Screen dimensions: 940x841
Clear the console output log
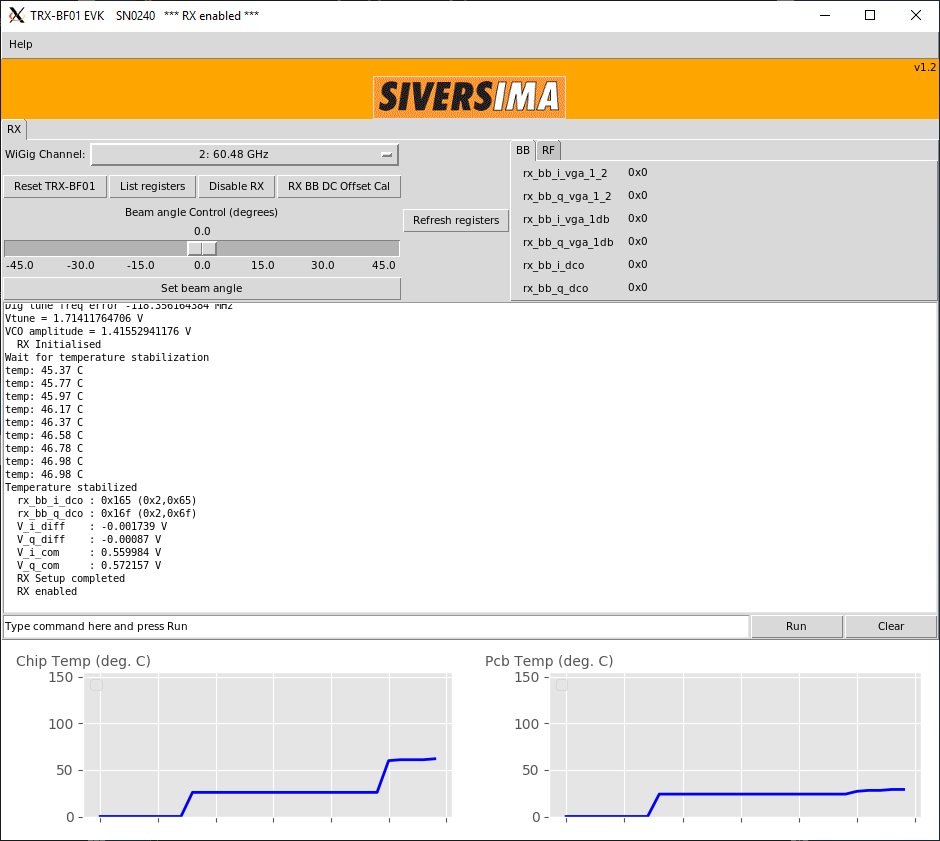point(890,626)
